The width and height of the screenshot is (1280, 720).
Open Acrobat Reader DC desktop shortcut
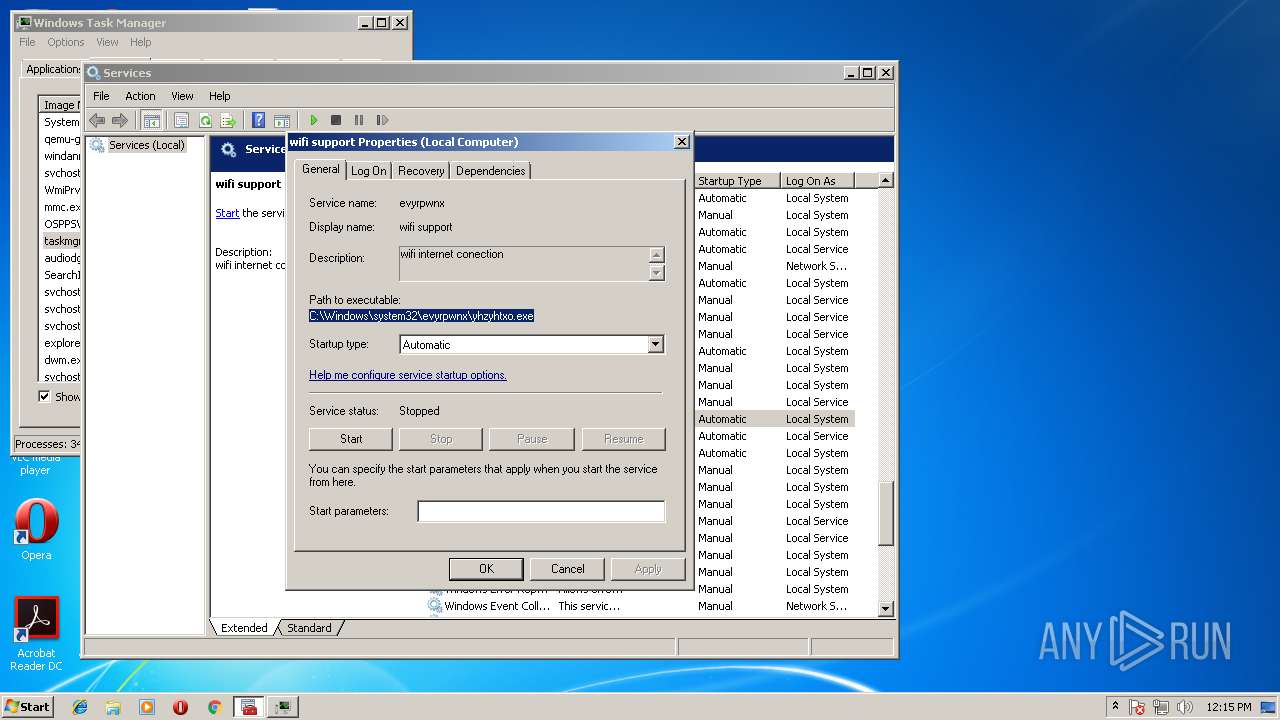(x=36, y=634)
